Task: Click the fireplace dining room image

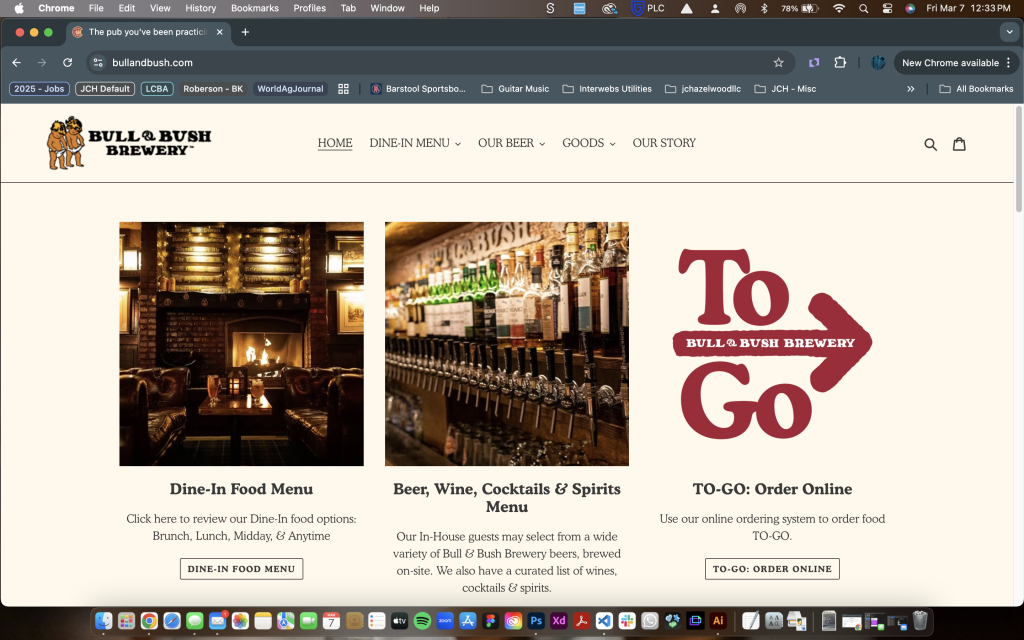Action: pyautogui.click(x=241, y=343)
